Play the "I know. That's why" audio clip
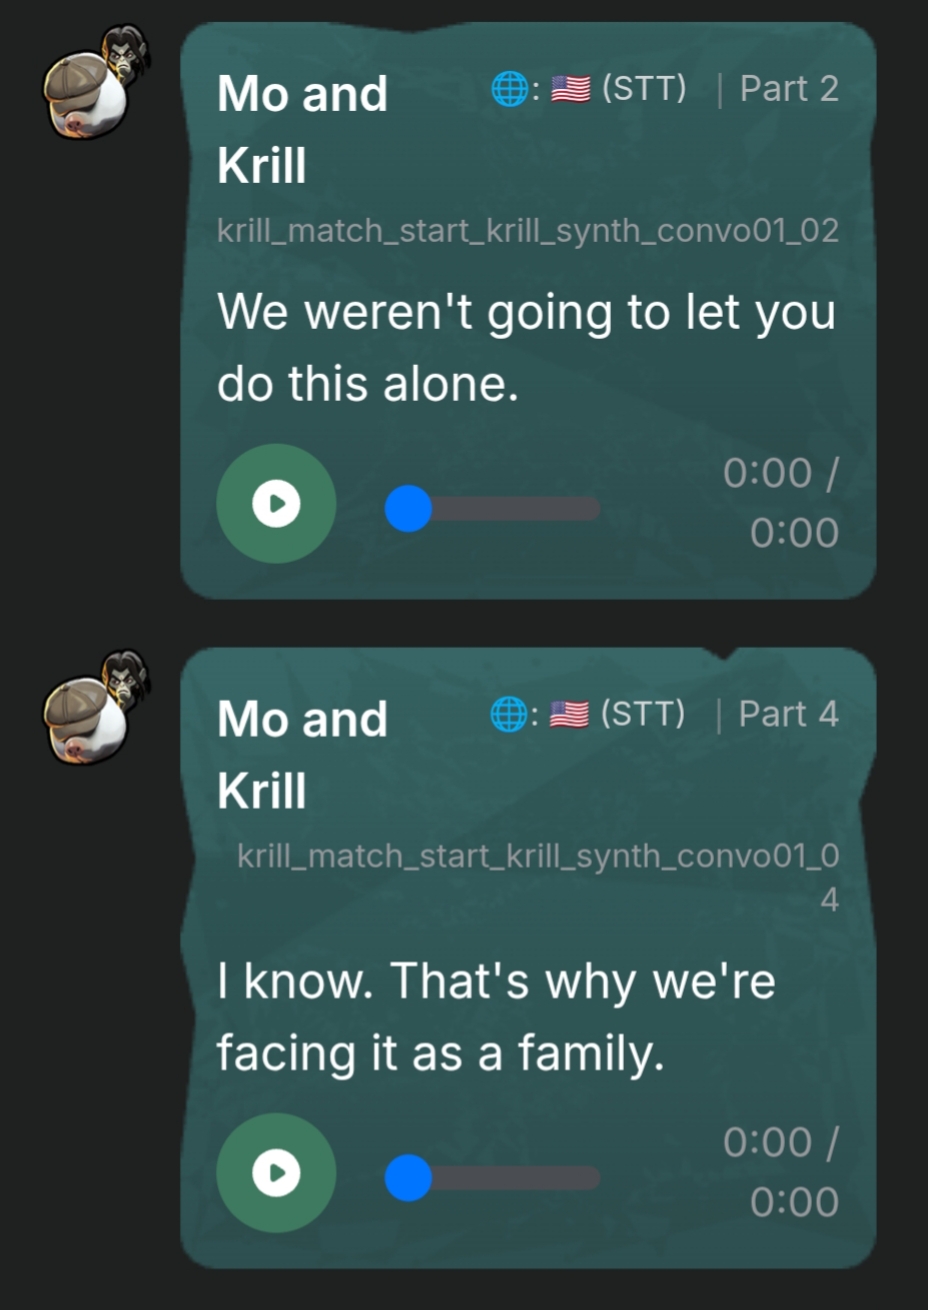 point(276,1173)
